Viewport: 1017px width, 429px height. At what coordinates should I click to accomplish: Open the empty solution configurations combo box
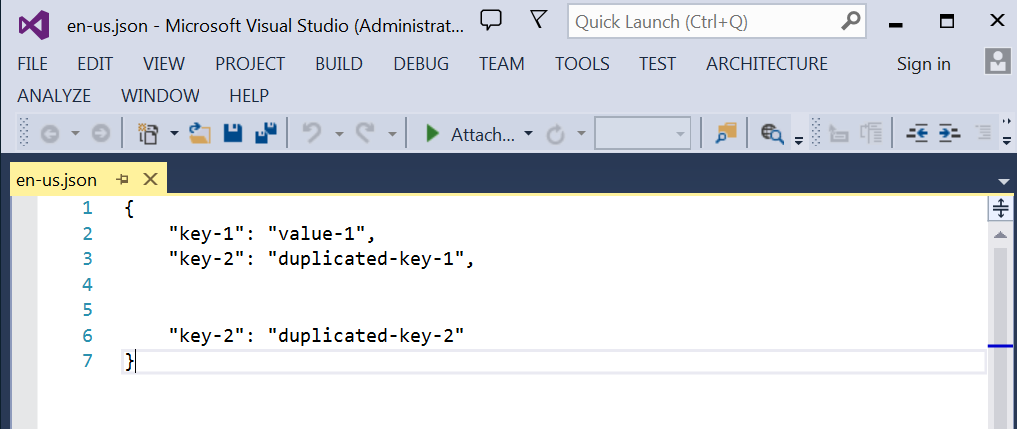(642, 134)
